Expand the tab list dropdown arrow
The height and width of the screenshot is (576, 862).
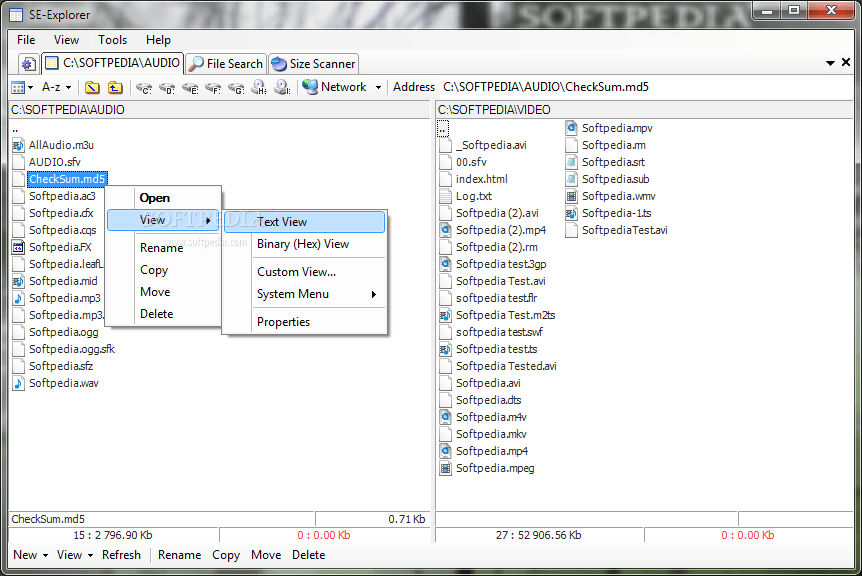pos(830,63)
